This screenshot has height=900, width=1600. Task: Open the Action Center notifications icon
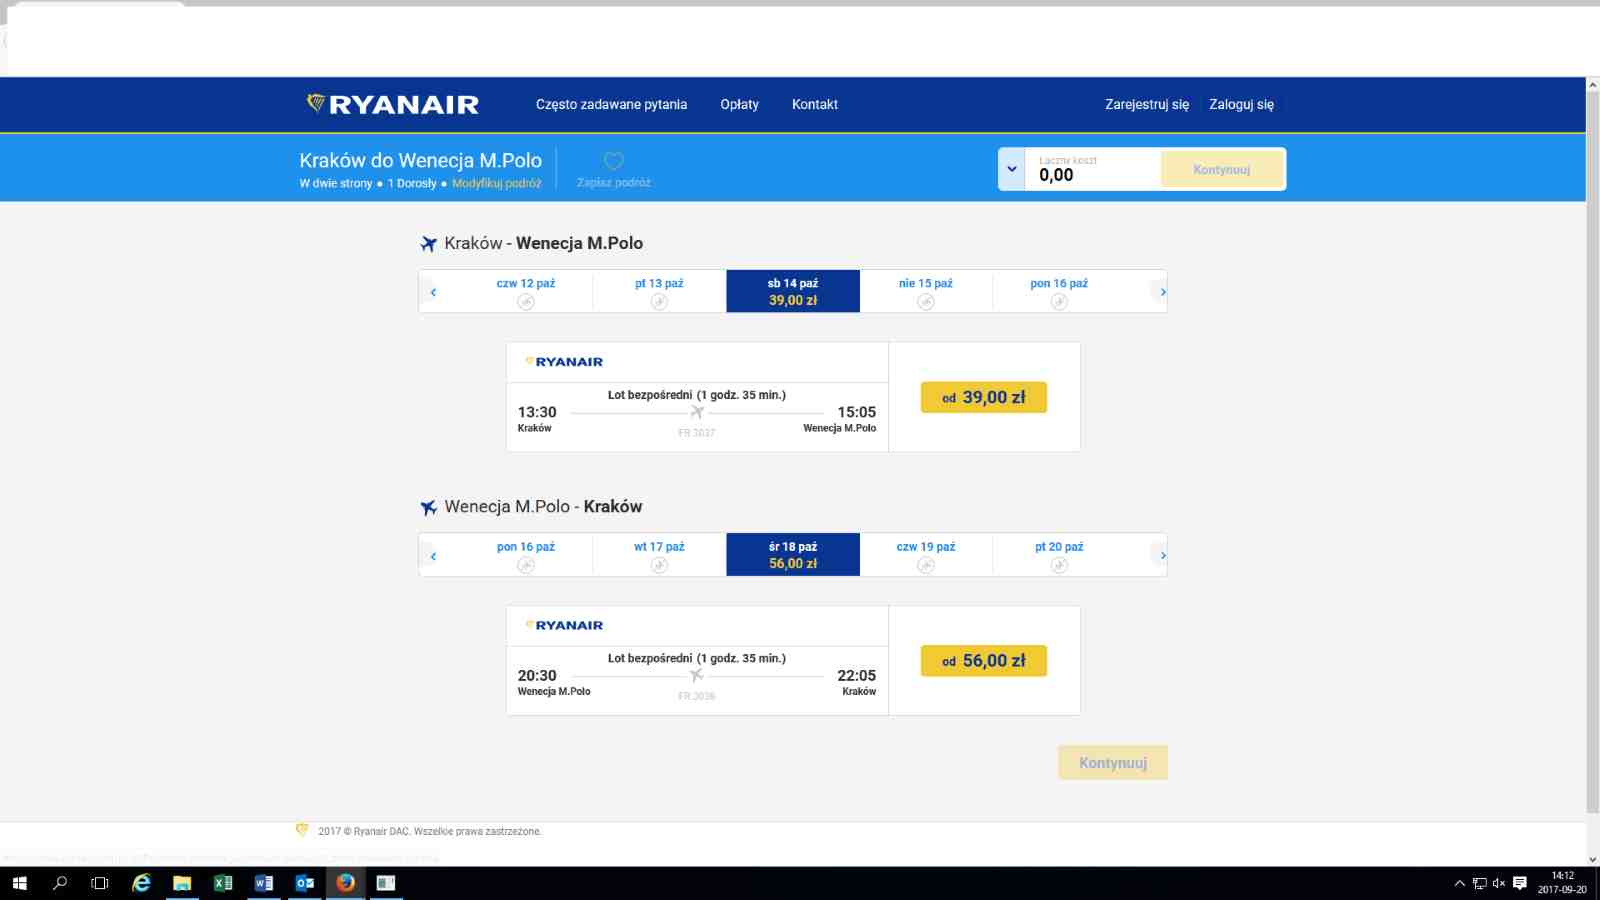(x=1520, y=883)
